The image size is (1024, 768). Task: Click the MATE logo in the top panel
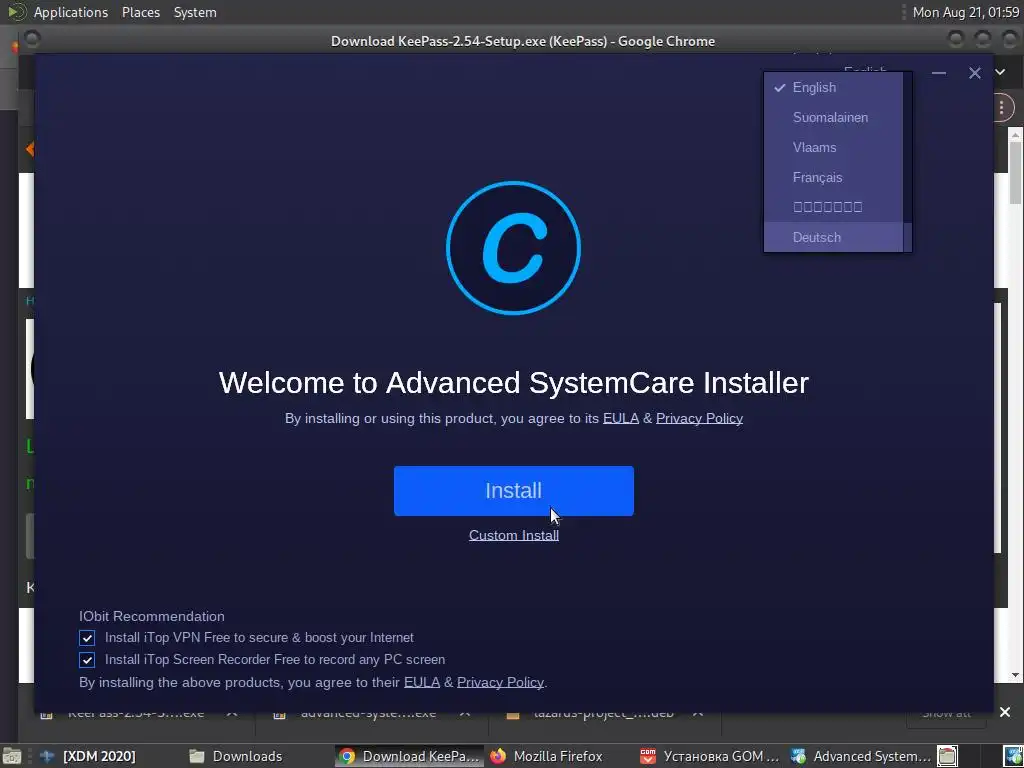(16, 12)
